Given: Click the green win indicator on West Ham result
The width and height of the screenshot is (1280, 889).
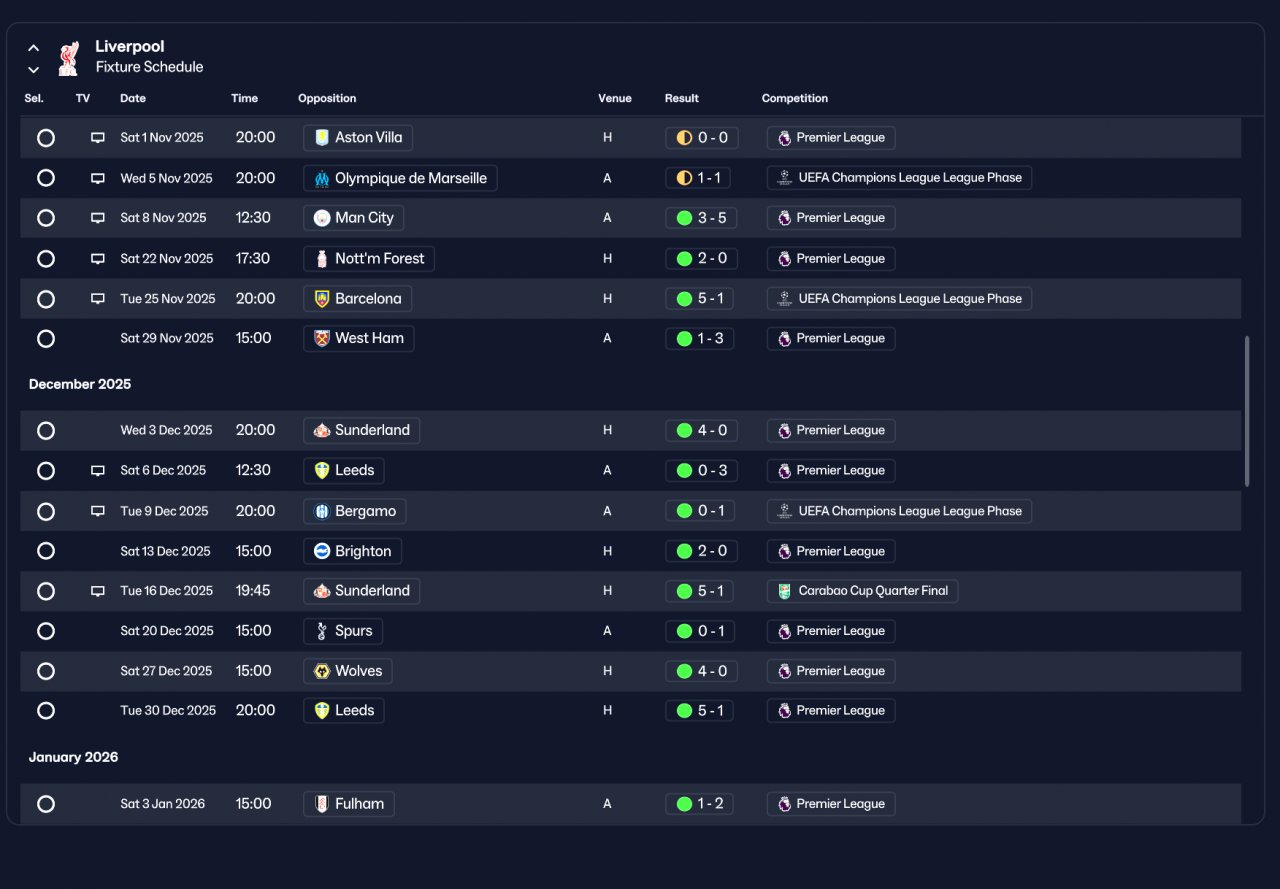Looking at the screenshot, I should pos(684,339).
